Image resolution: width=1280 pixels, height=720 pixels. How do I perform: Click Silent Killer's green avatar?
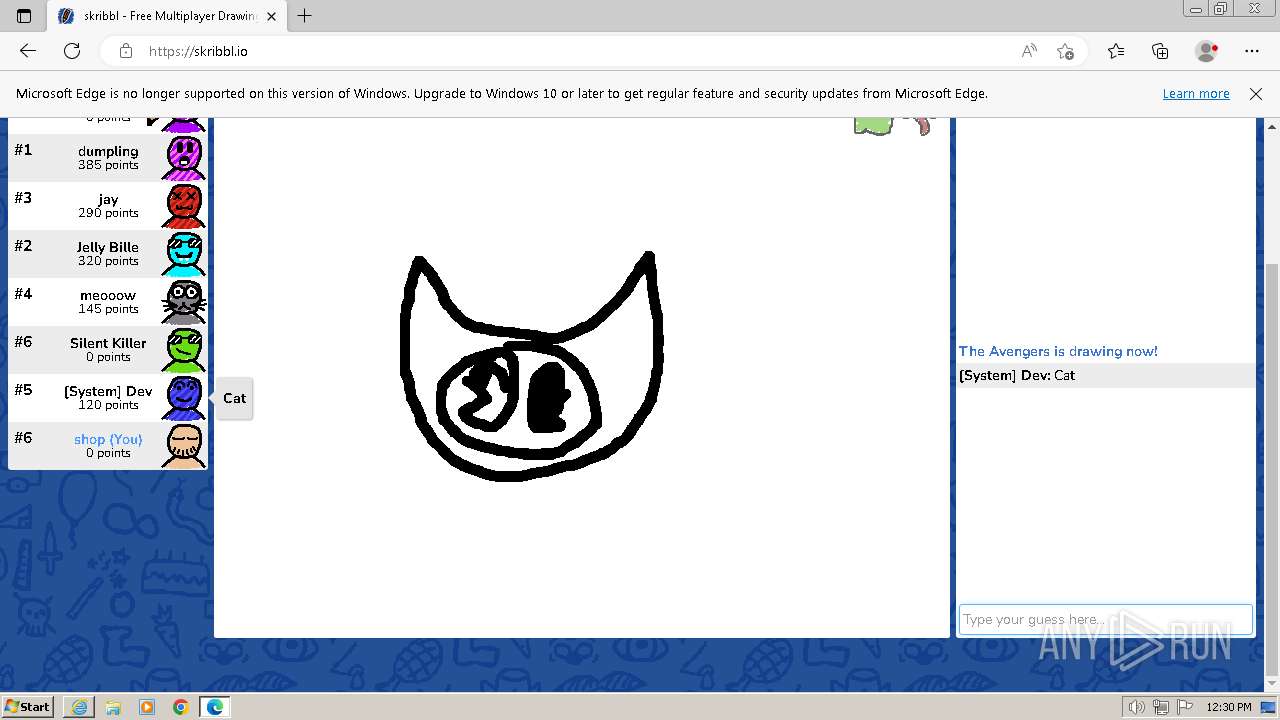tap(184, 350)
